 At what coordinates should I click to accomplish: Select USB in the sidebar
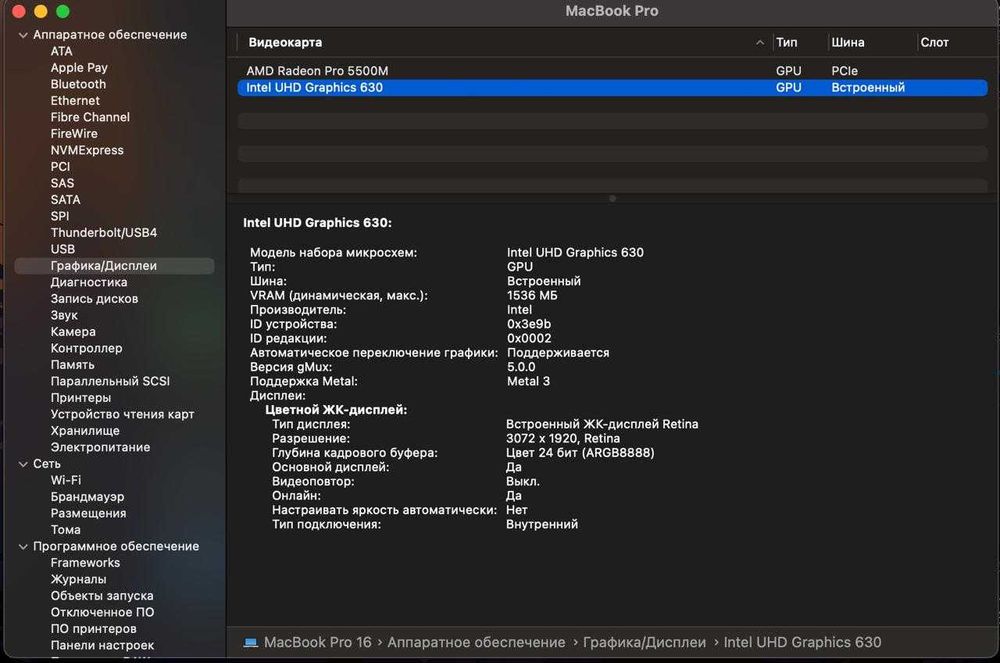(x=62, y=249)
